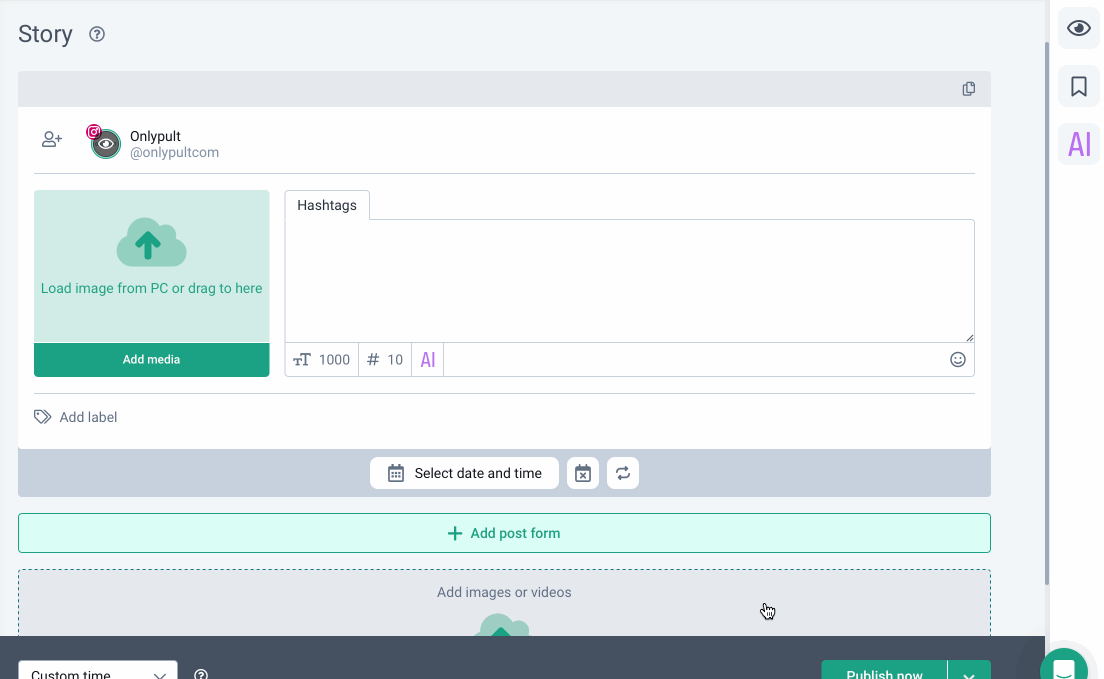Open the bookmark icon in right sidebar
1104x679 pixels.
pyautogui.click(x=1078, y=87)
